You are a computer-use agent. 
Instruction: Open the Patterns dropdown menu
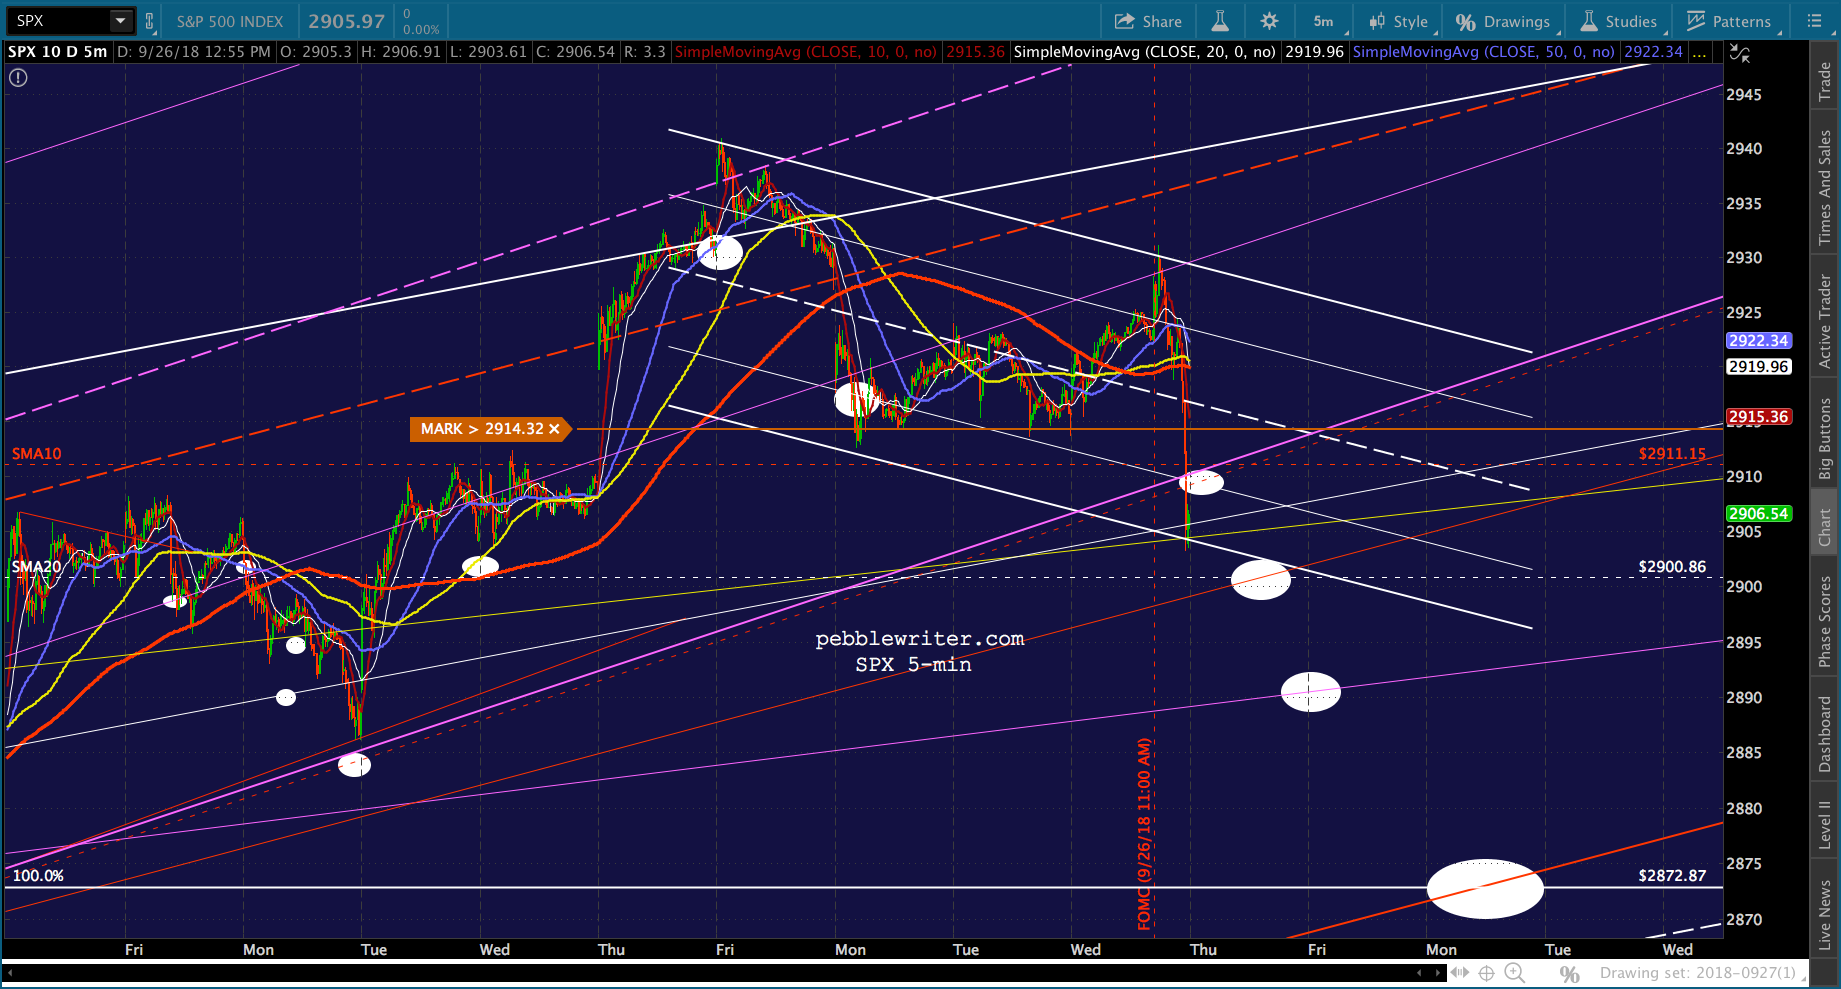click(1730, 21)
